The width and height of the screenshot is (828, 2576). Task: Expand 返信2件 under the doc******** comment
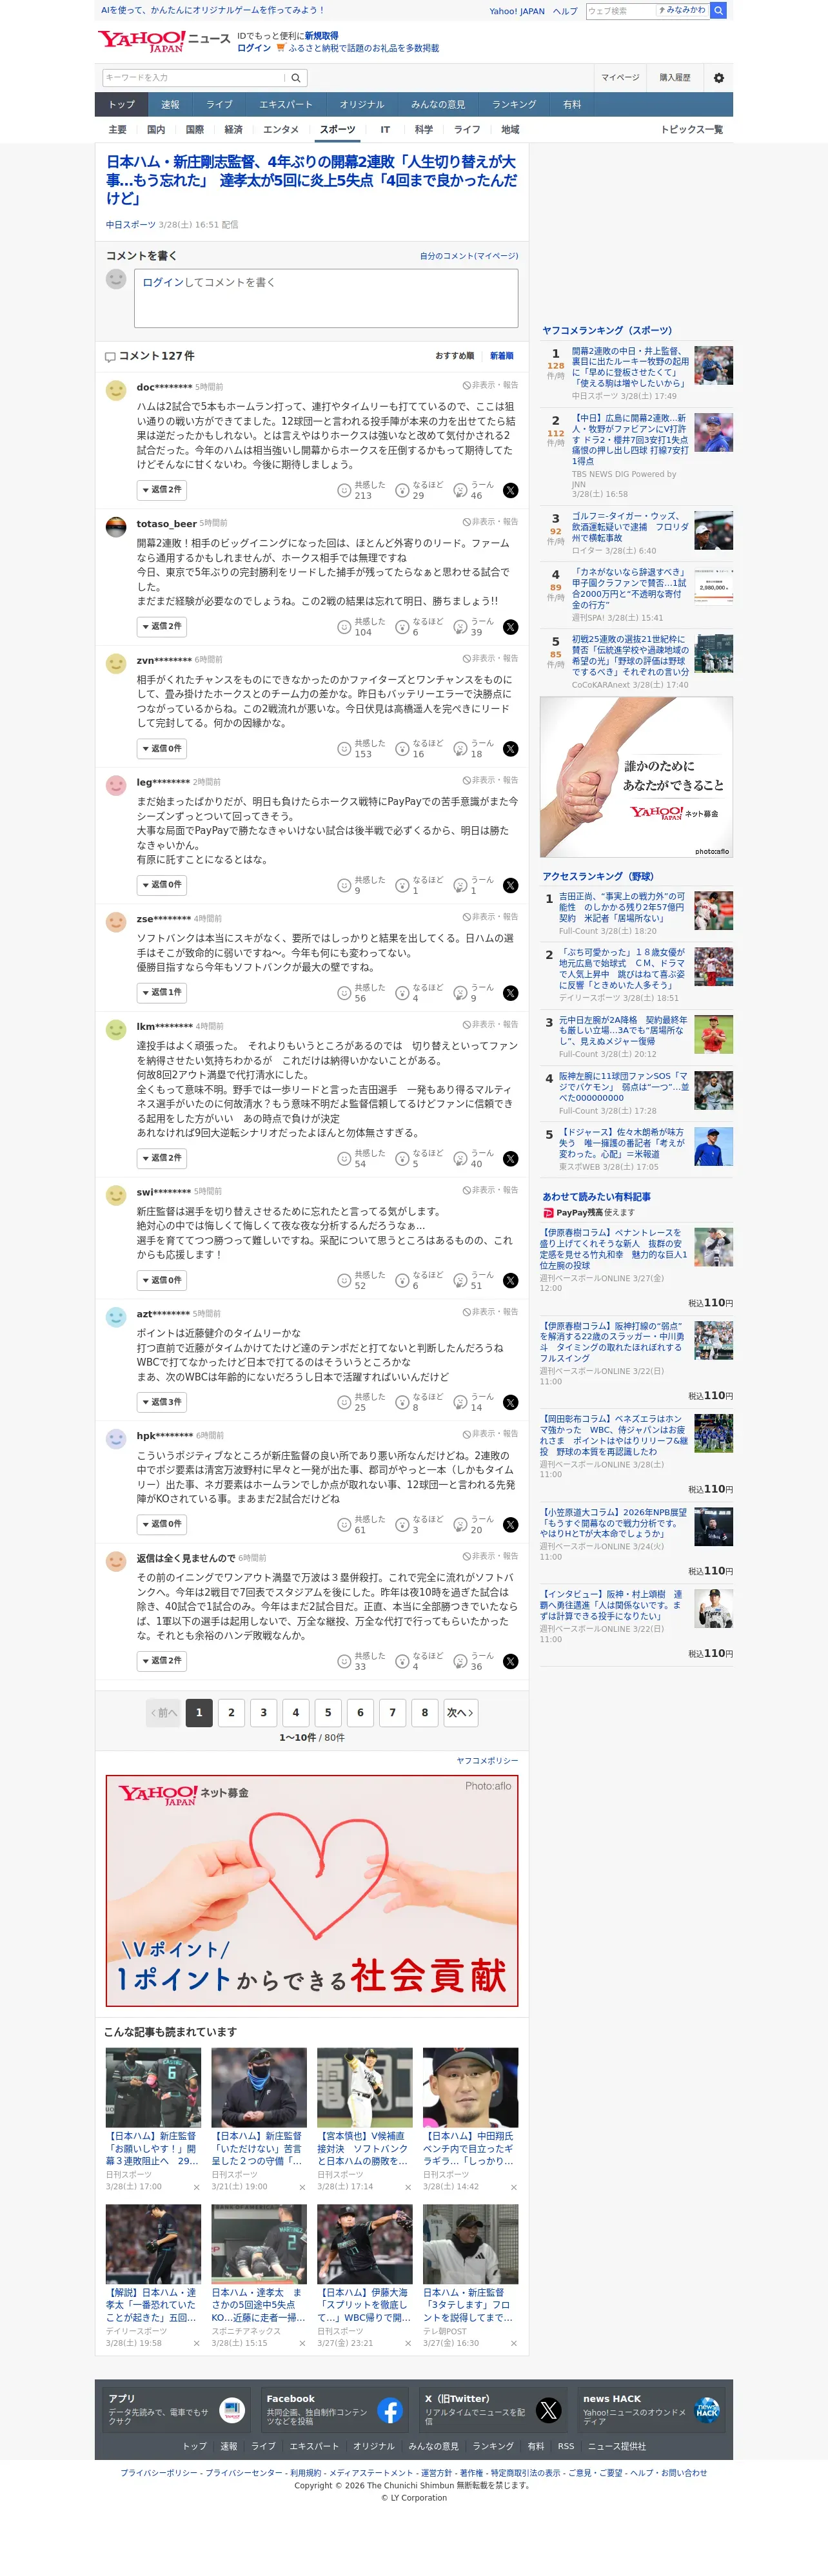[161, 490]
